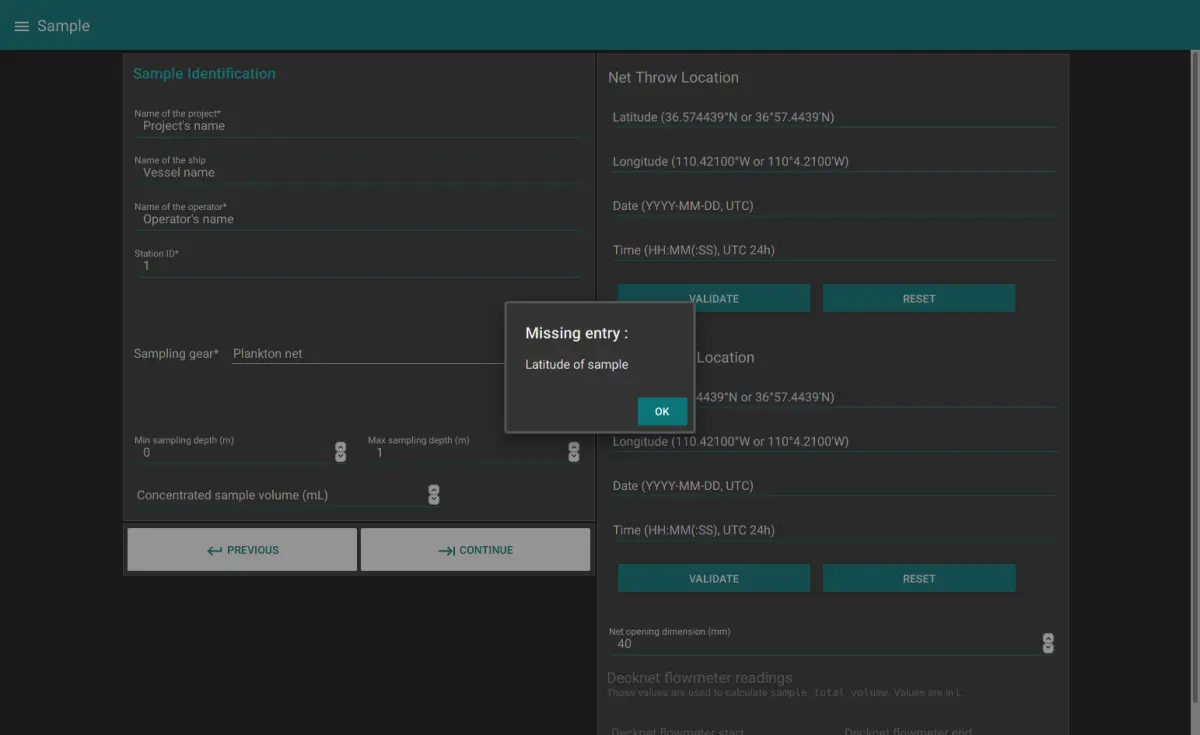Open the Plankton net sampling gear selector

[x=300, y=353]
